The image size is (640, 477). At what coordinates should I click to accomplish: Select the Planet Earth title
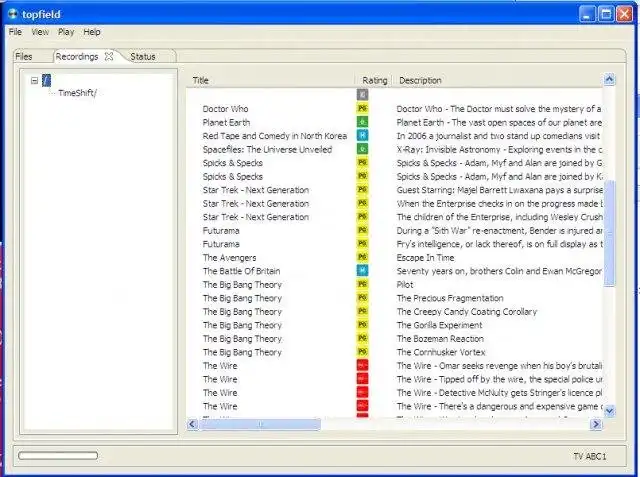pyautogui.click(x=226, y=122)
